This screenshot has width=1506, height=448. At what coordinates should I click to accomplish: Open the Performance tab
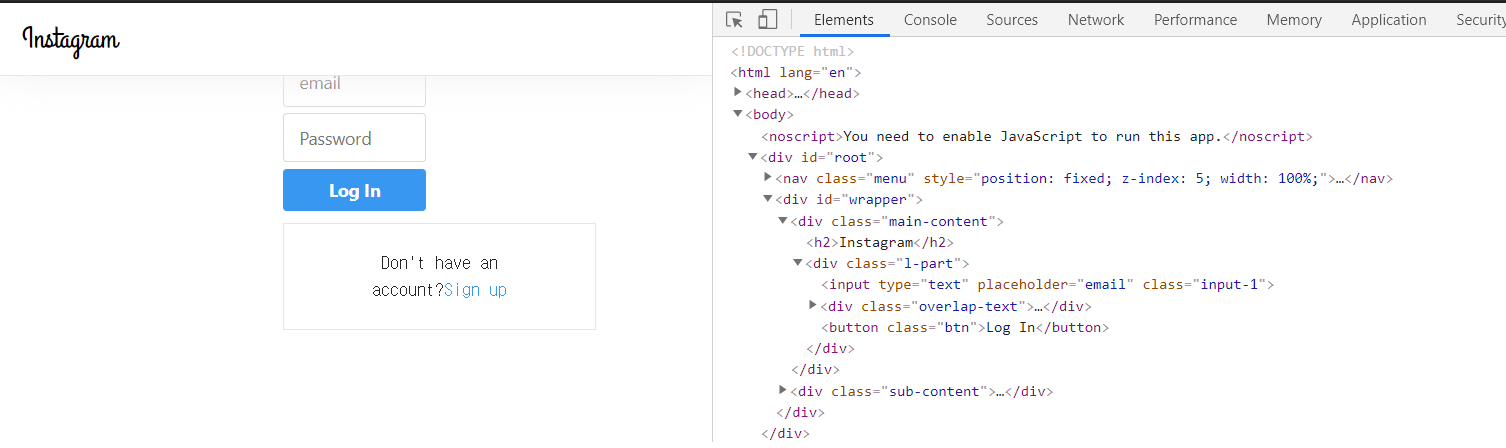click(x=1195, y=20)
